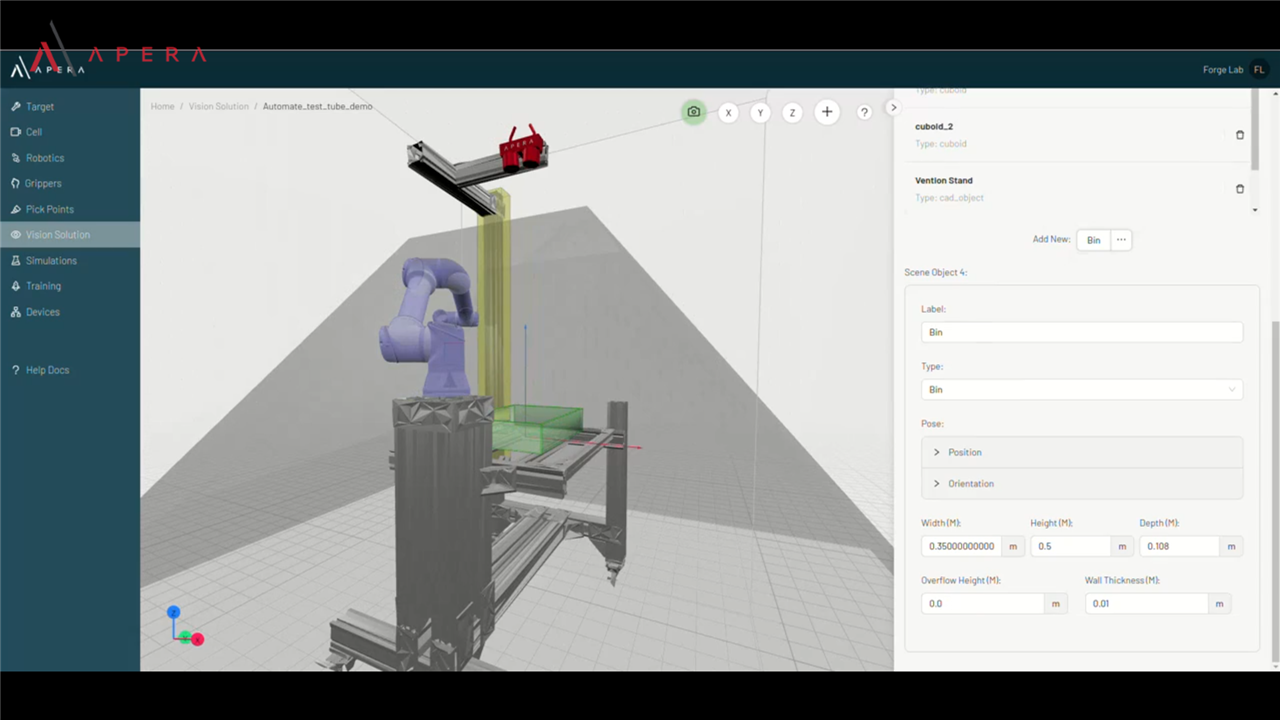Open the Type dropdown showing Bin

pyautogui.click(x=1082, y=389)
